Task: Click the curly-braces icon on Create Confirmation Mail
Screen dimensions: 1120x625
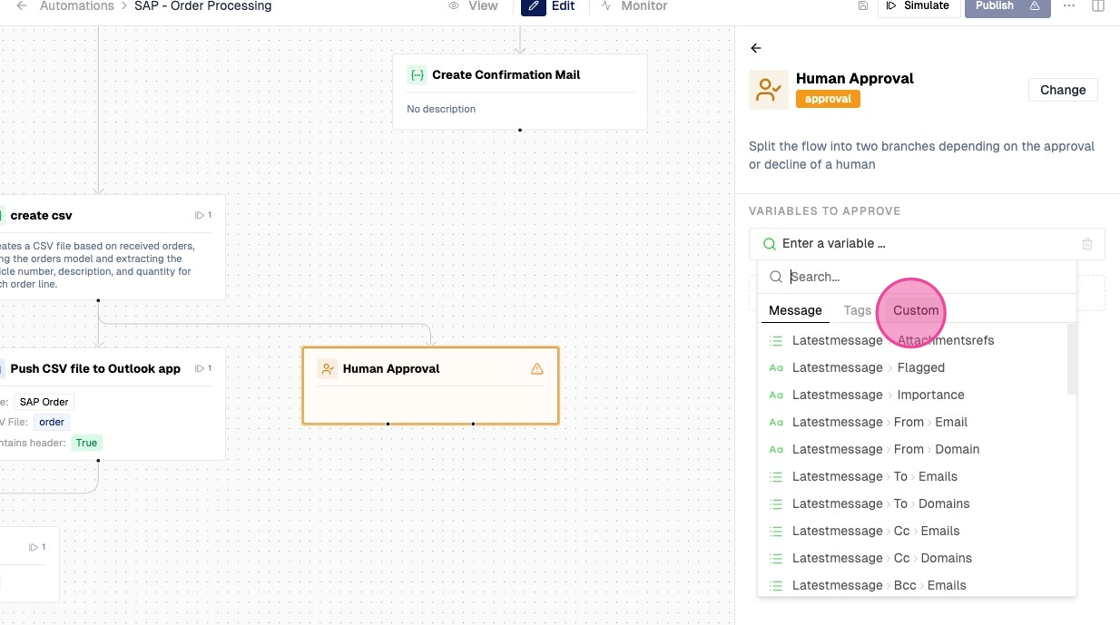Action: pyautogui.click(x=417, y=75)
